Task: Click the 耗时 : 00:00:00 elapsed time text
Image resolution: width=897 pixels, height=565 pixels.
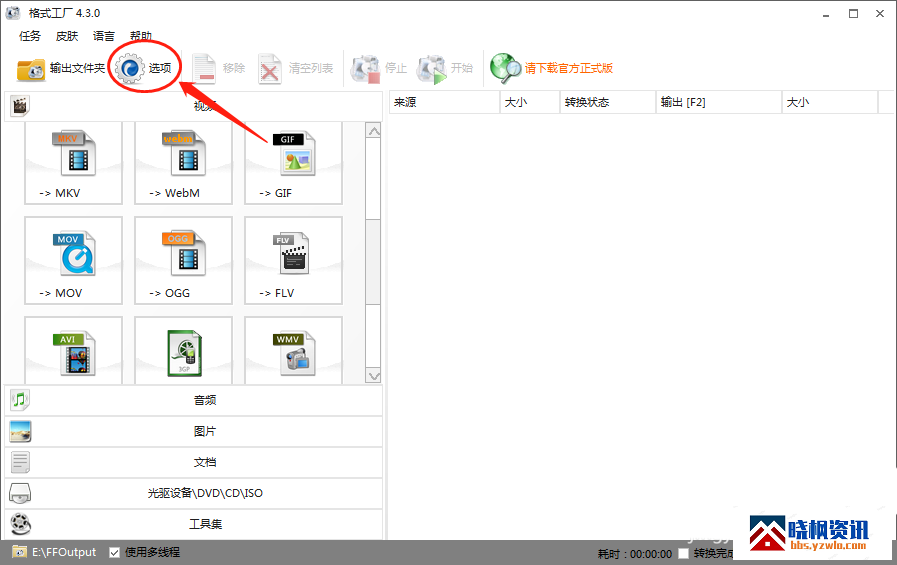Action: pos(635,554)
